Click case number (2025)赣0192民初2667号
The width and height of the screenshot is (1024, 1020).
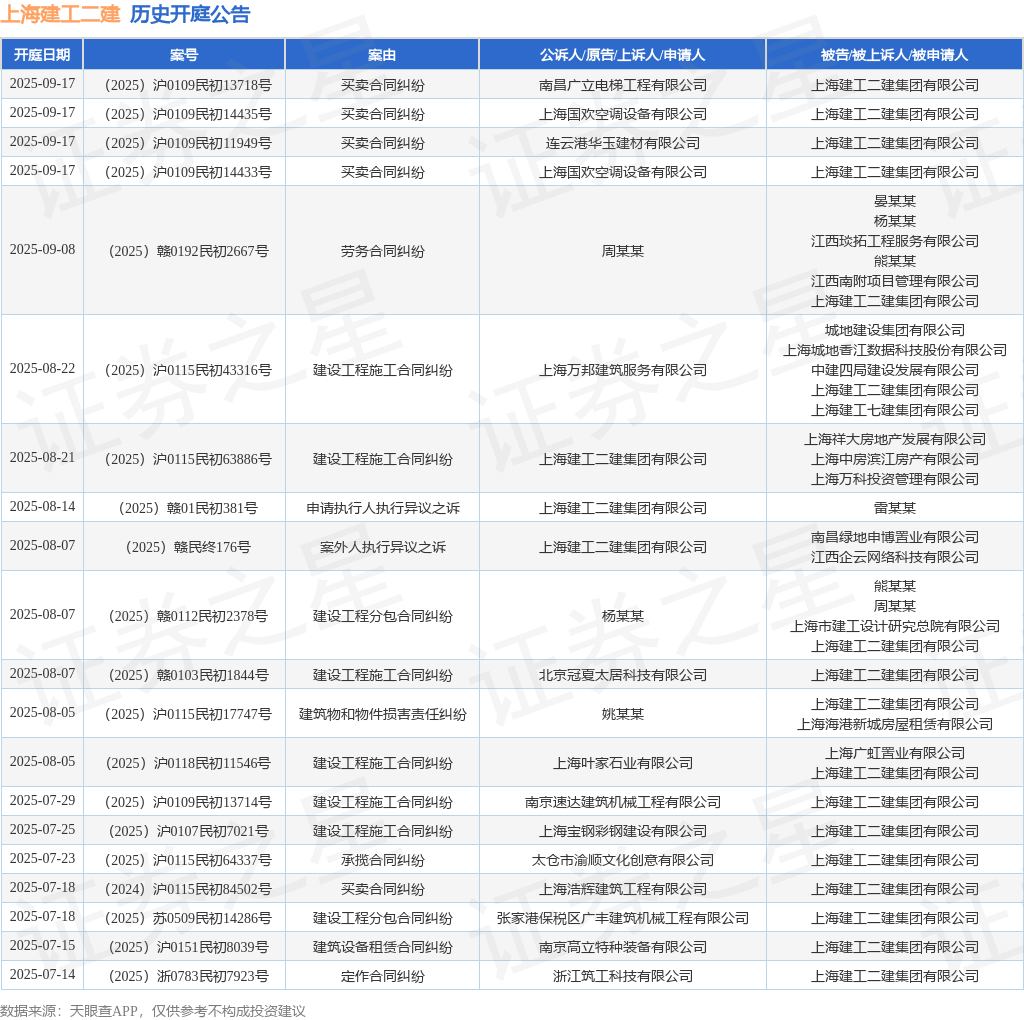pyautogui.click(x=187, y=251)
